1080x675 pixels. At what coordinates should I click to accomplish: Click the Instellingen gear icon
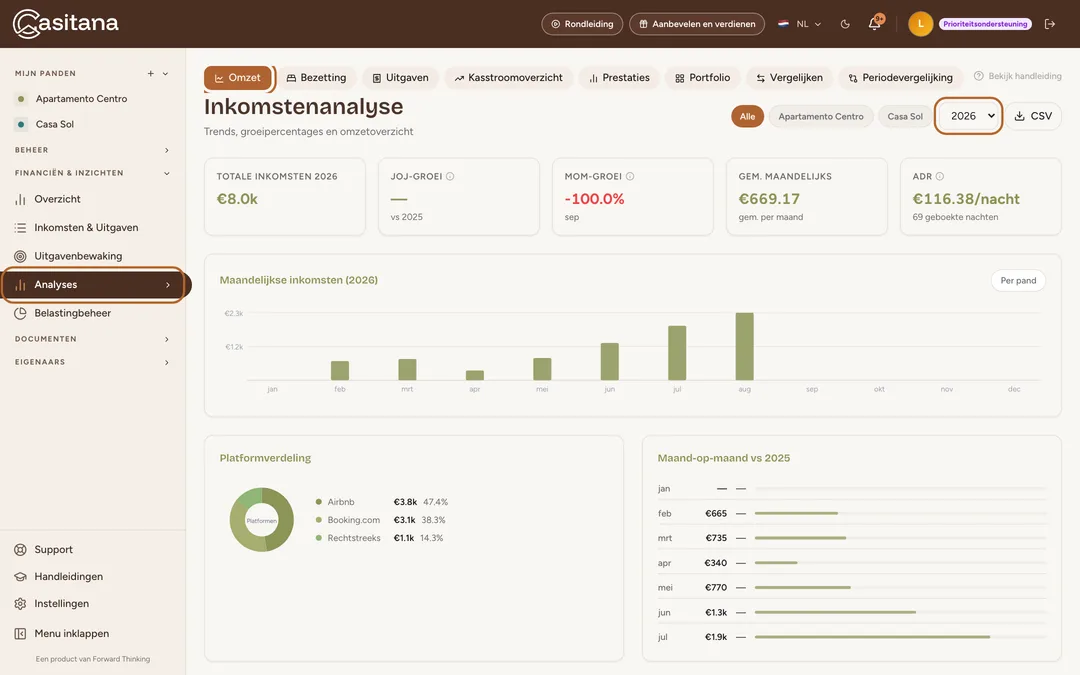tap(20, 604)
